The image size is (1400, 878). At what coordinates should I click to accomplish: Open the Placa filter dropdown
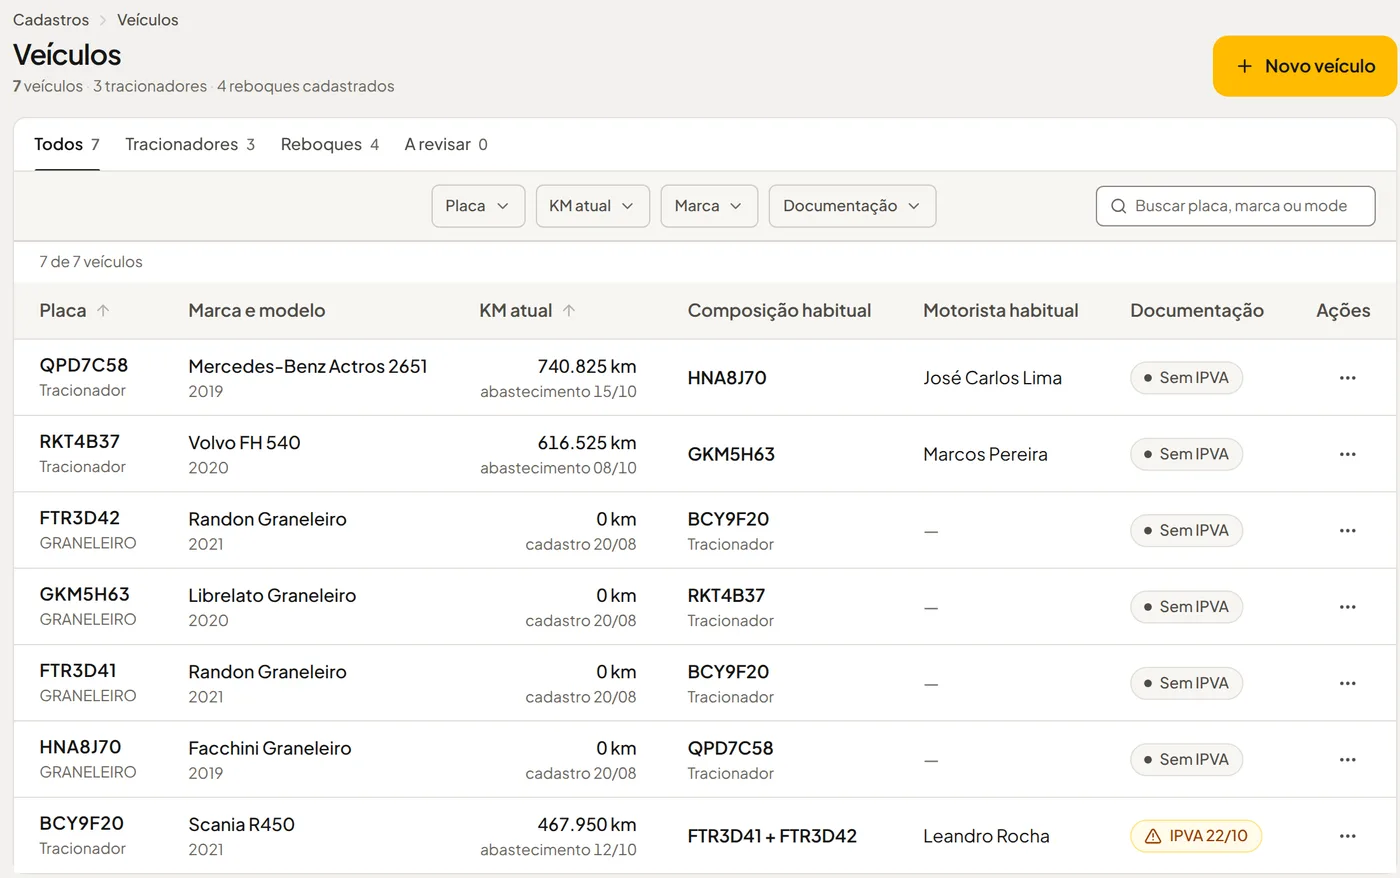(x=478, y=206)
